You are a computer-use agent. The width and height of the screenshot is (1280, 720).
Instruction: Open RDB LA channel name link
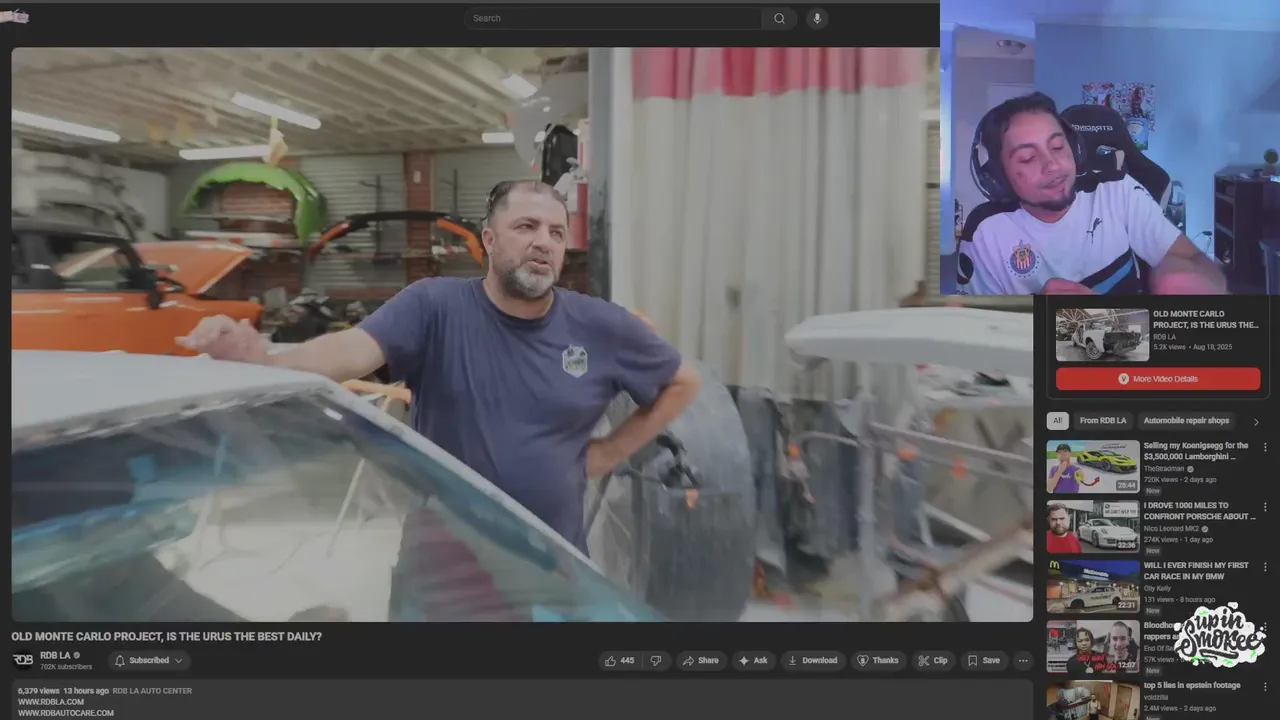(55, 656)
